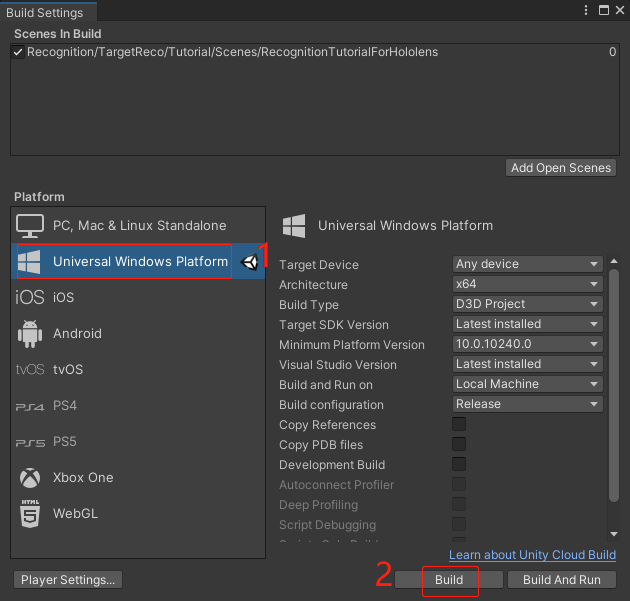This screenshot has width=630, height=601.
Task: Click the Xbox One logo icon
Action: 30,478
